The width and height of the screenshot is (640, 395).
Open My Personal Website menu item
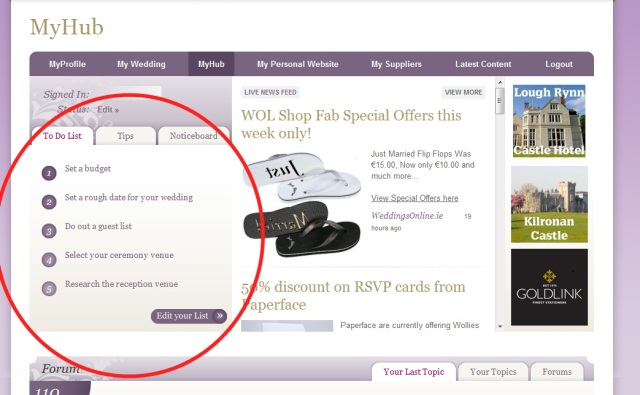(298, 64)
